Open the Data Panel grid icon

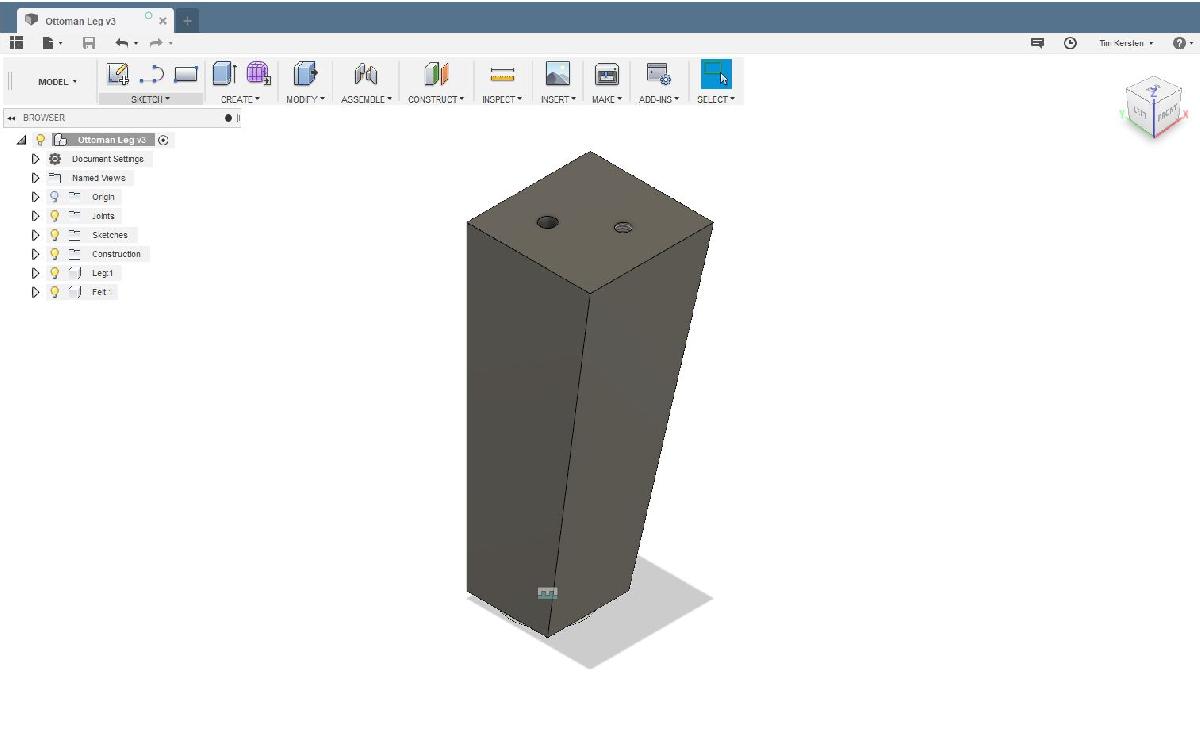(x=16, y=43)
